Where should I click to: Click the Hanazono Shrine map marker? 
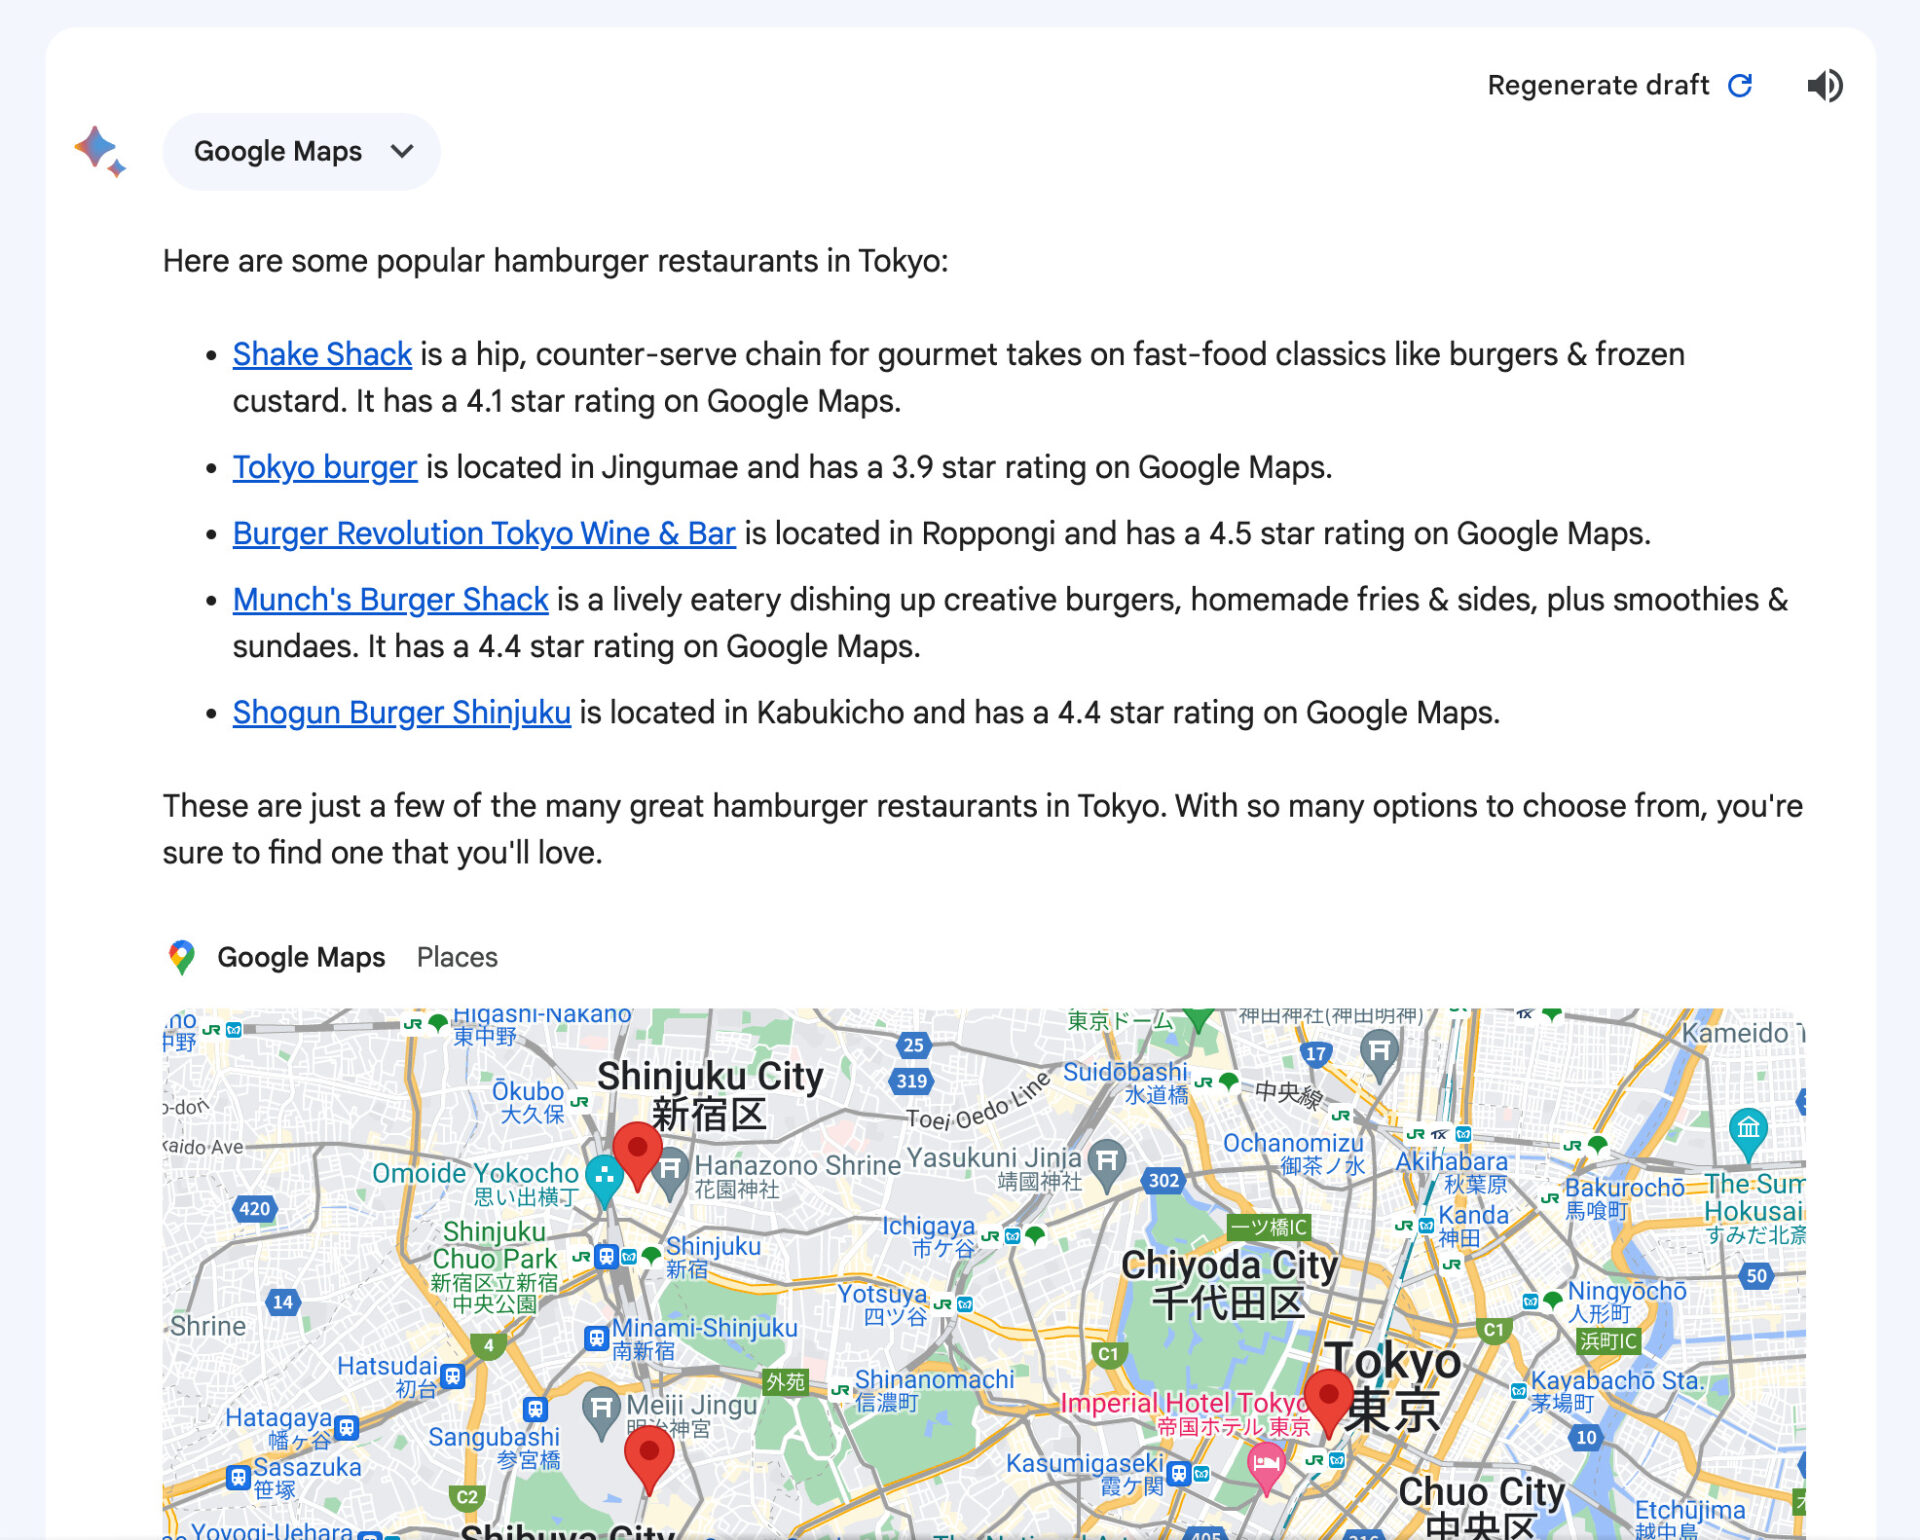pos(670,1169)
